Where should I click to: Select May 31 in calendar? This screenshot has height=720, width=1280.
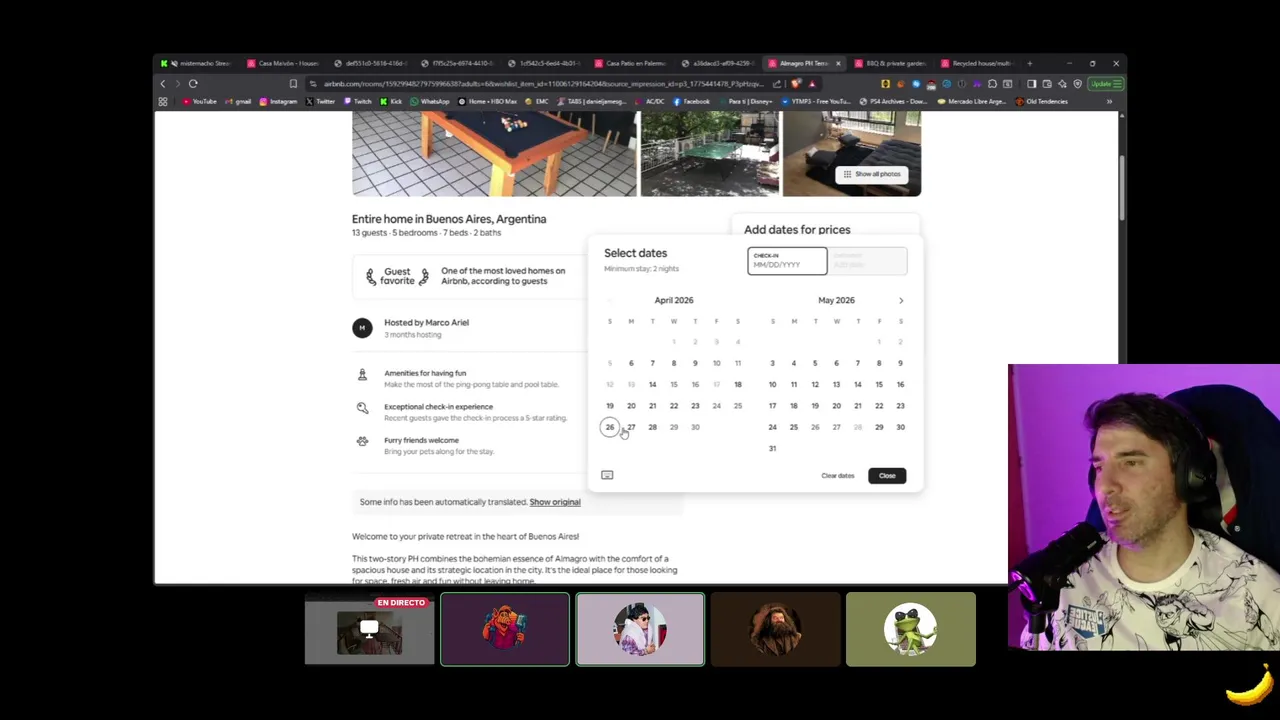tap(772, 448)
